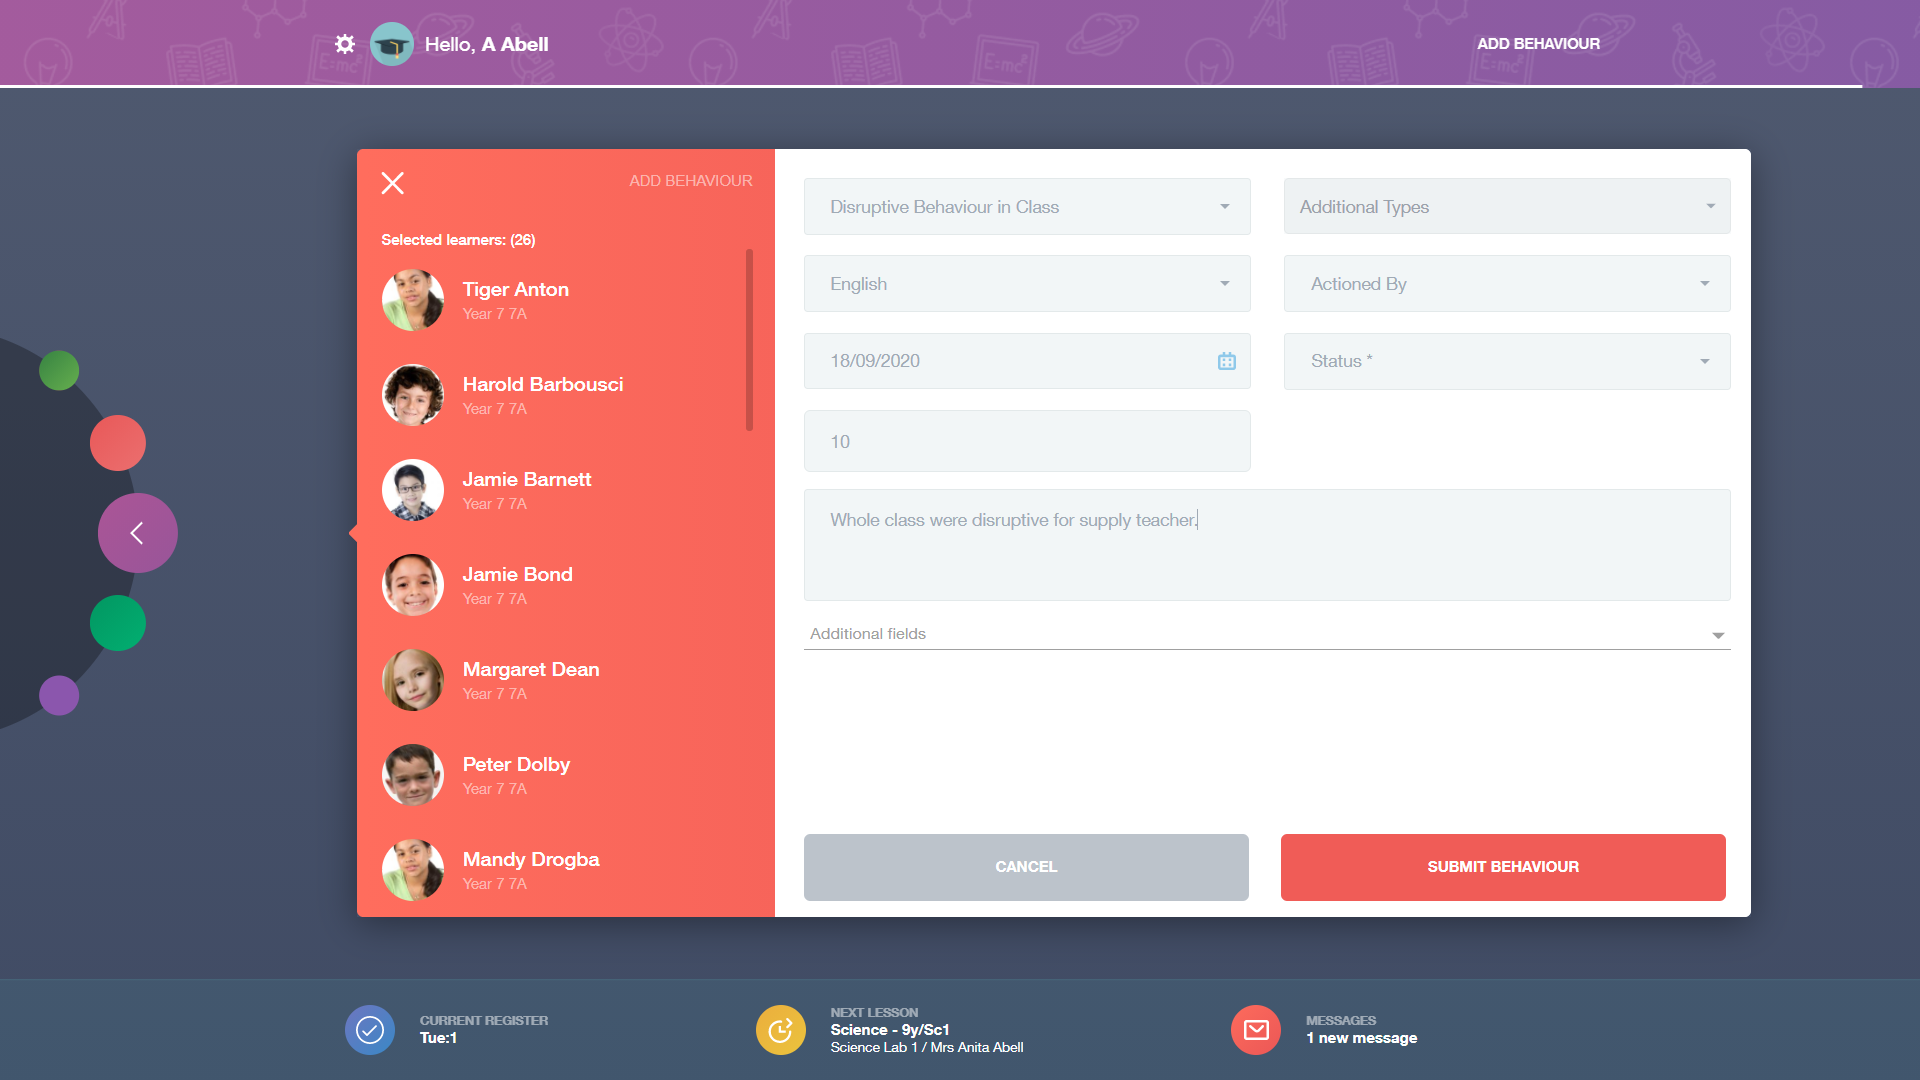This screenshot has height=1080, width=1920.
Task: Open the settings gear in the header
Action: (x=345, y=43)
